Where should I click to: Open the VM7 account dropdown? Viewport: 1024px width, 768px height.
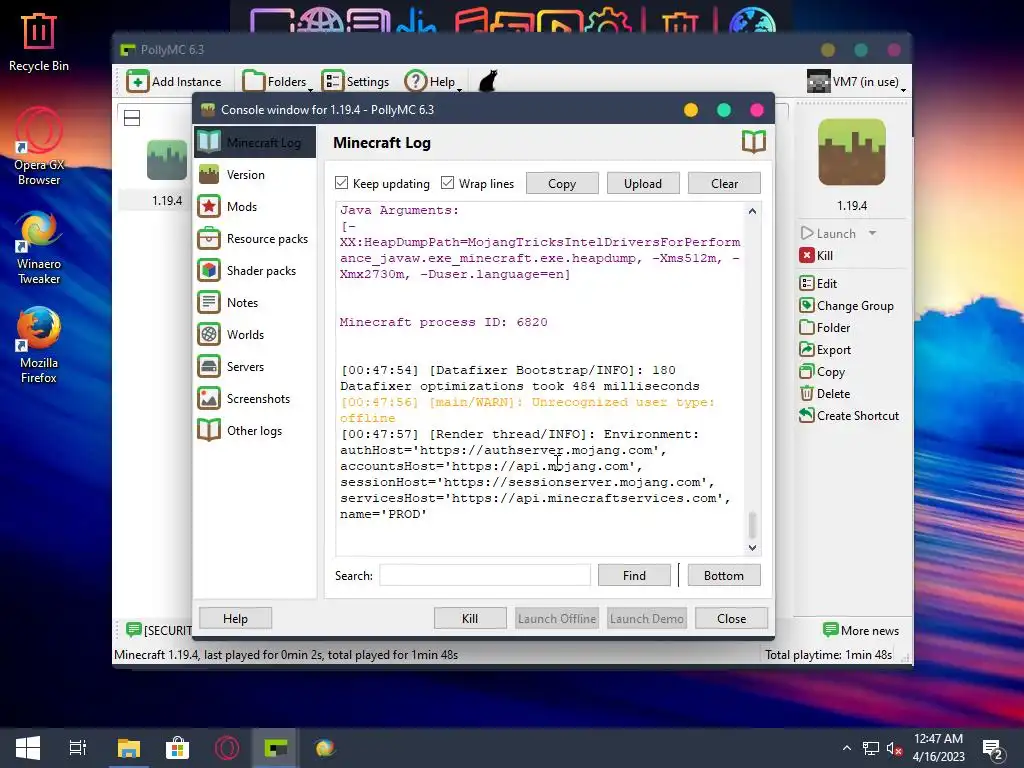[x=856, y=82]
